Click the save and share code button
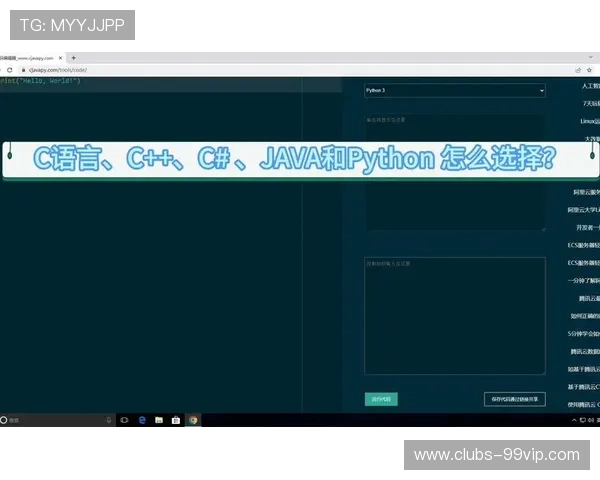Image resolution: width=600 pixels, height=480 pixels. [x=515, y=399]
